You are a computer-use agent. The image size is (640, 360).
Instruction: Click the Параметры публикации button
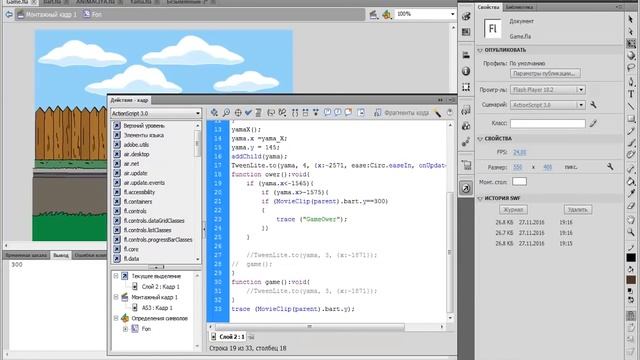(545, 73)
